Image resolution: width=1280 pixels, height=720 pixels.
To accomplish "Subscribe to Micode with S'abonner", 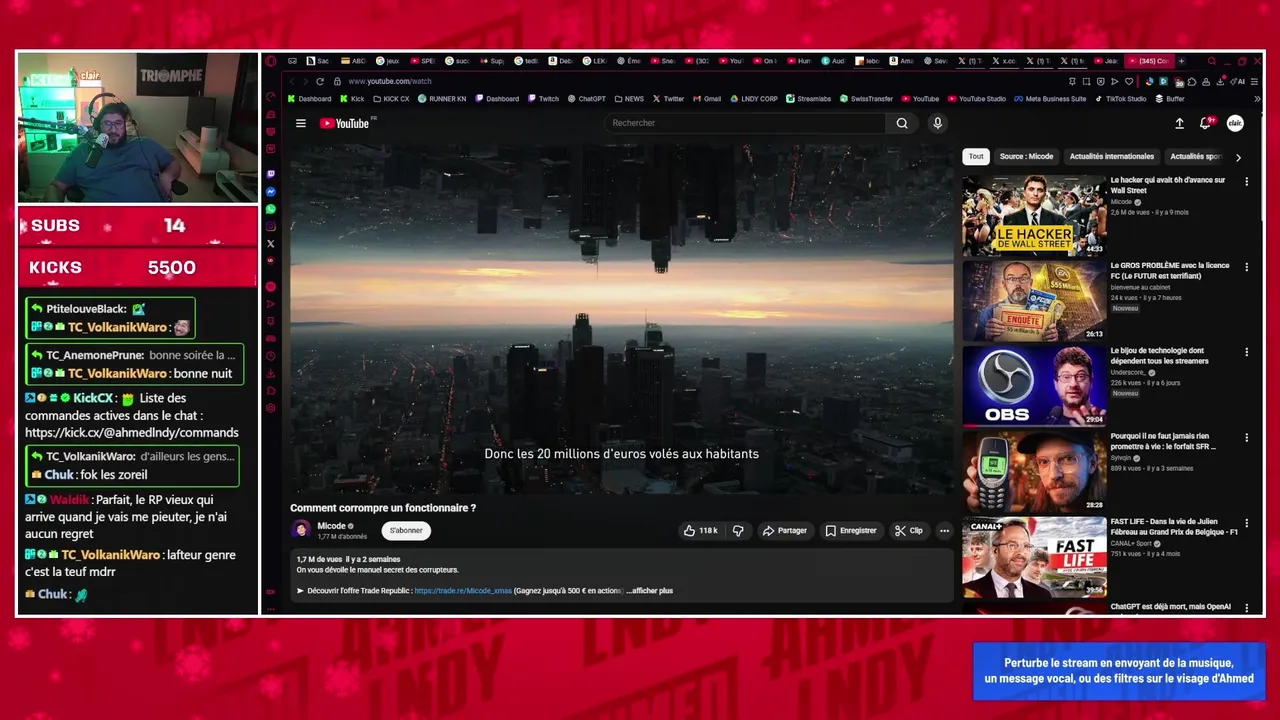I will [406, 530].
